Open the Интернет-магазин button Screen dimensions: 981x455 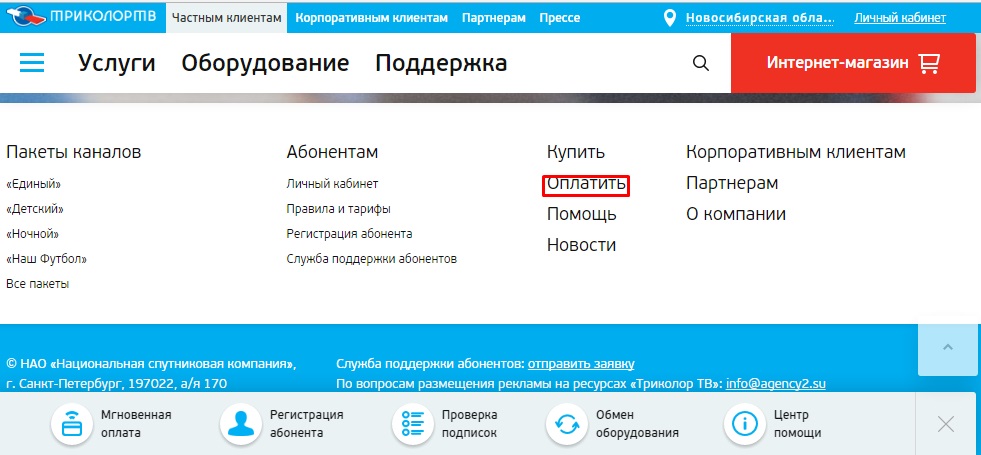pyautogui.click(x=852, y=63)
